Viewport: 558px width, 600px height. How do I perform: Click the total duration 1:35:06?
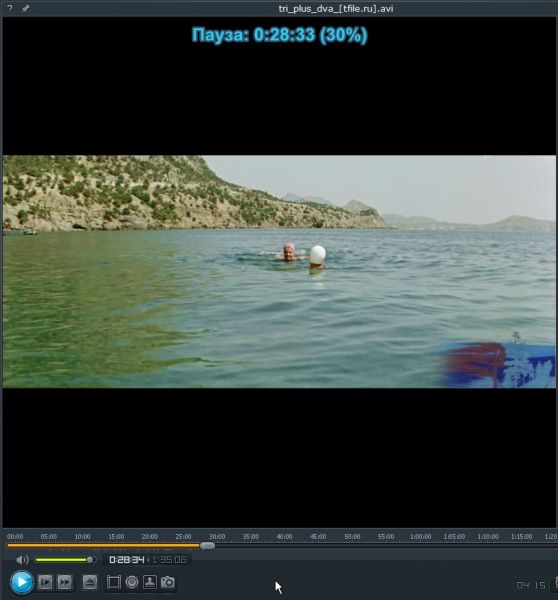[x=169, y=560]
